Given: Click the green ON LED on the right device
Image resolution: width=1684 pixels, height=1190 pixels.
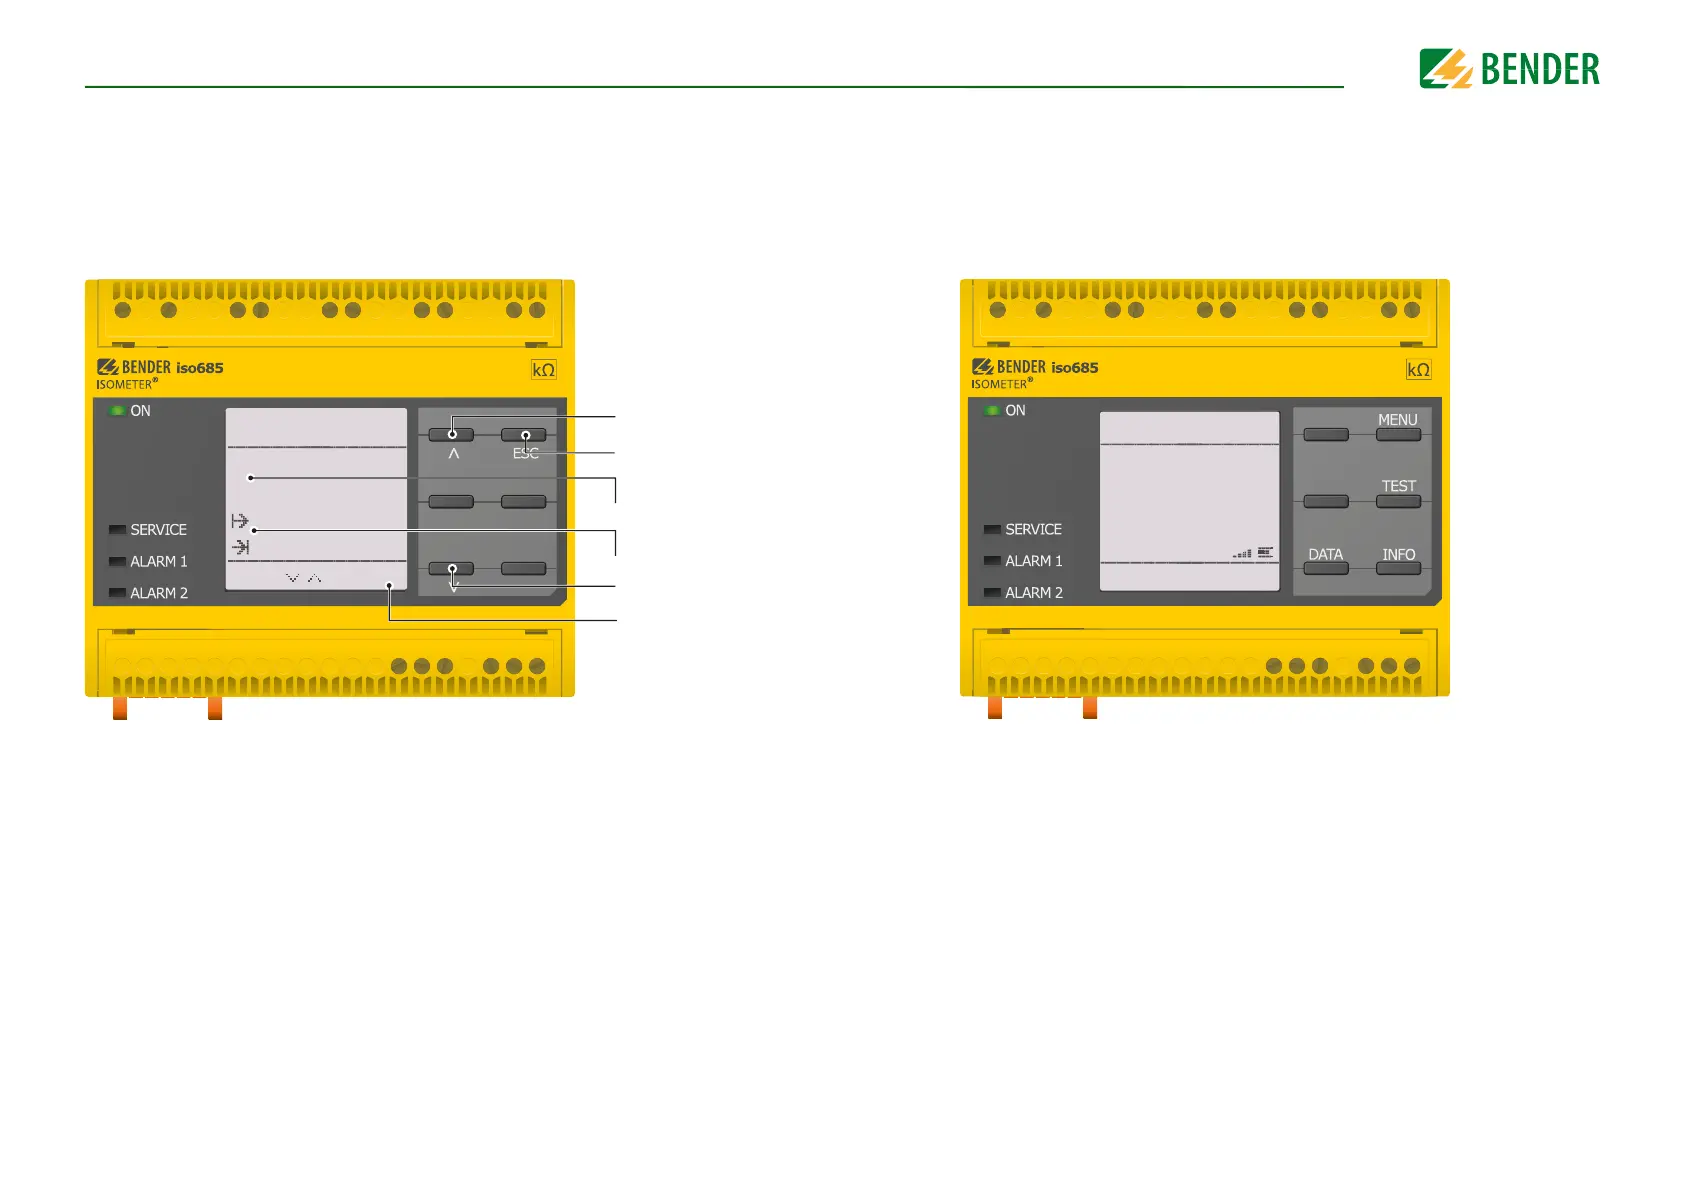Looking at the screenshot, I should tap(992, 411).
